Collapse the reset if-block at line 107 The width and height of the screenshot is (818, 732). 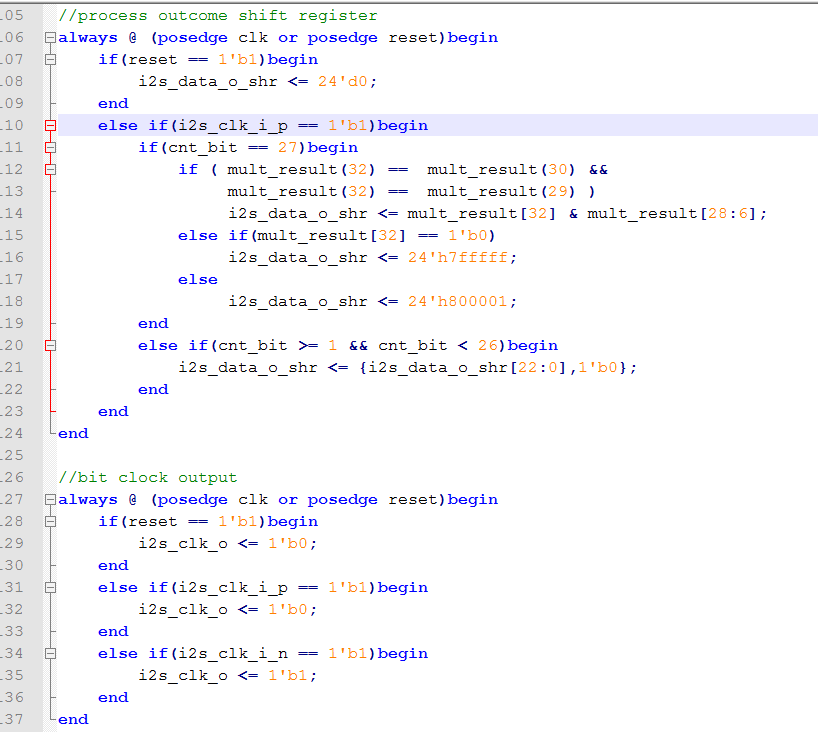pyautogui.click(x=50, y=59)
